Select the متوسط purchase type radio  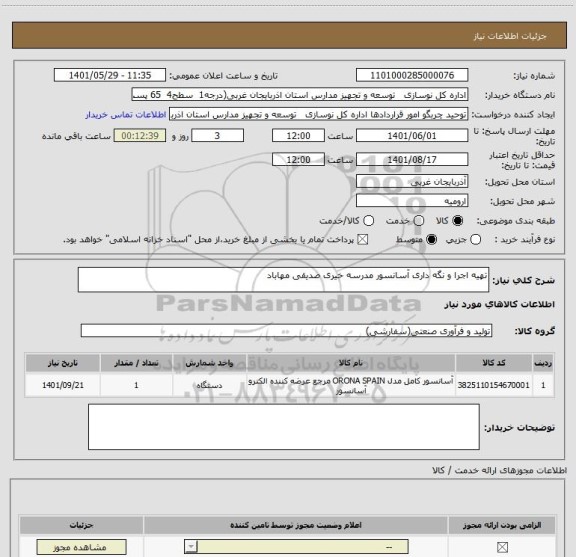coord(431,240)
